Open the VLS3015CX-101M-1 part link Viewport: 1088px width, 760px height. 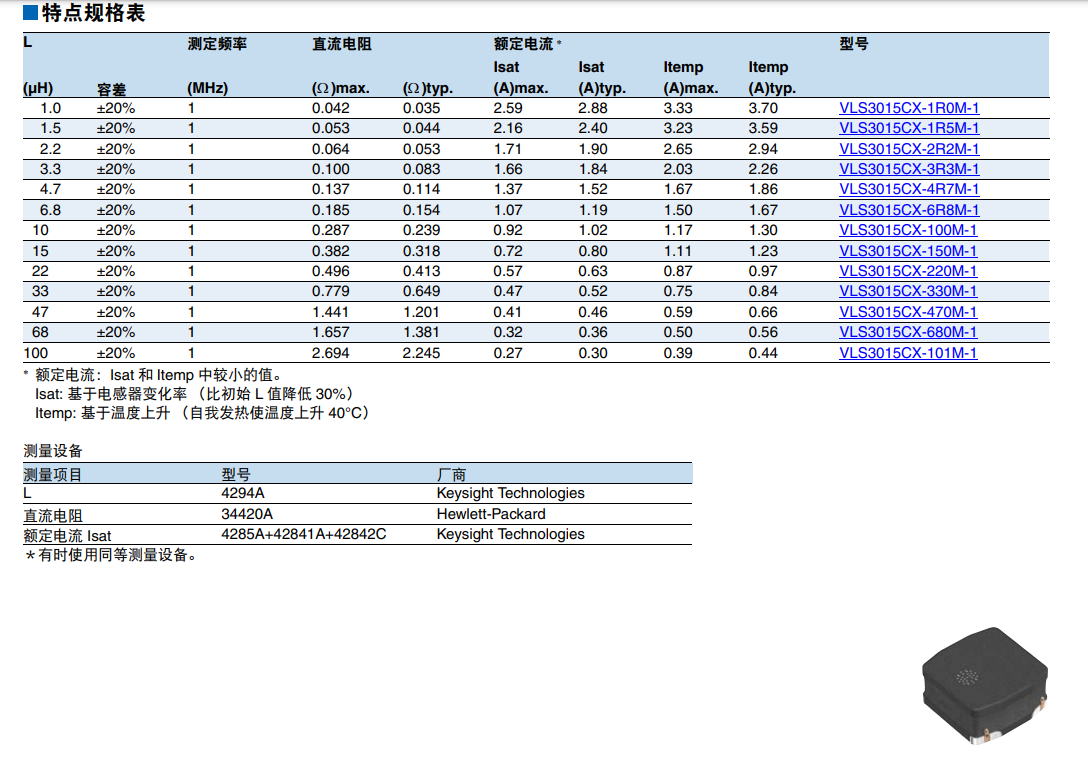pyautogui.click(x=908, y=353)
